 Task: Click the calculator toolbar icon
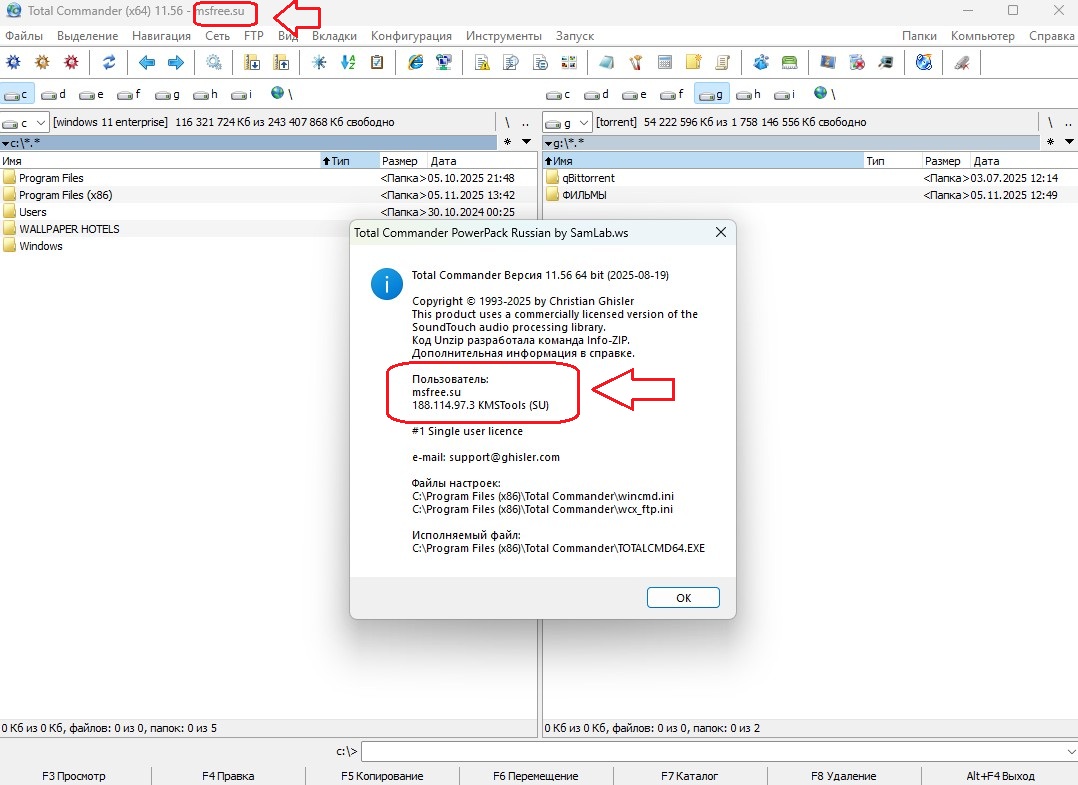tap(663, 62)
